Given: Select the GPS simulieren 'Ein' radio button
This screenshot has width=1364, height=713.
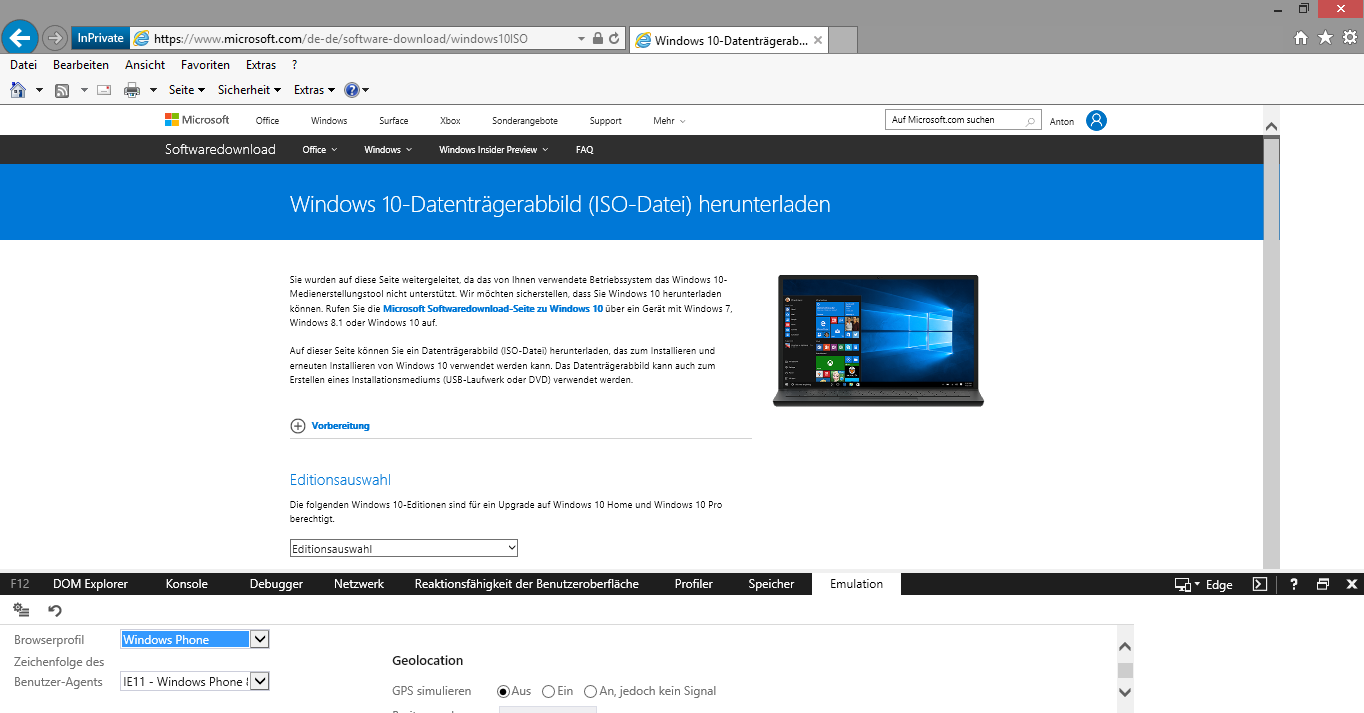Looking at the screenshot, I should [548, 691].
